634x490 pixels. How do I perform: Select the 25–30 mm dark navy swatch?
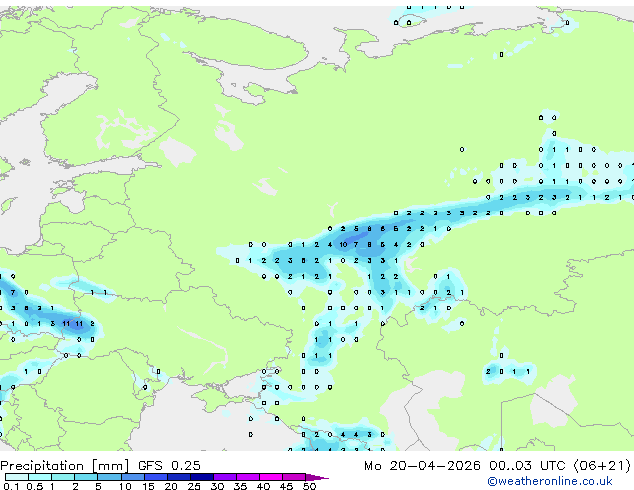[201, 477]
